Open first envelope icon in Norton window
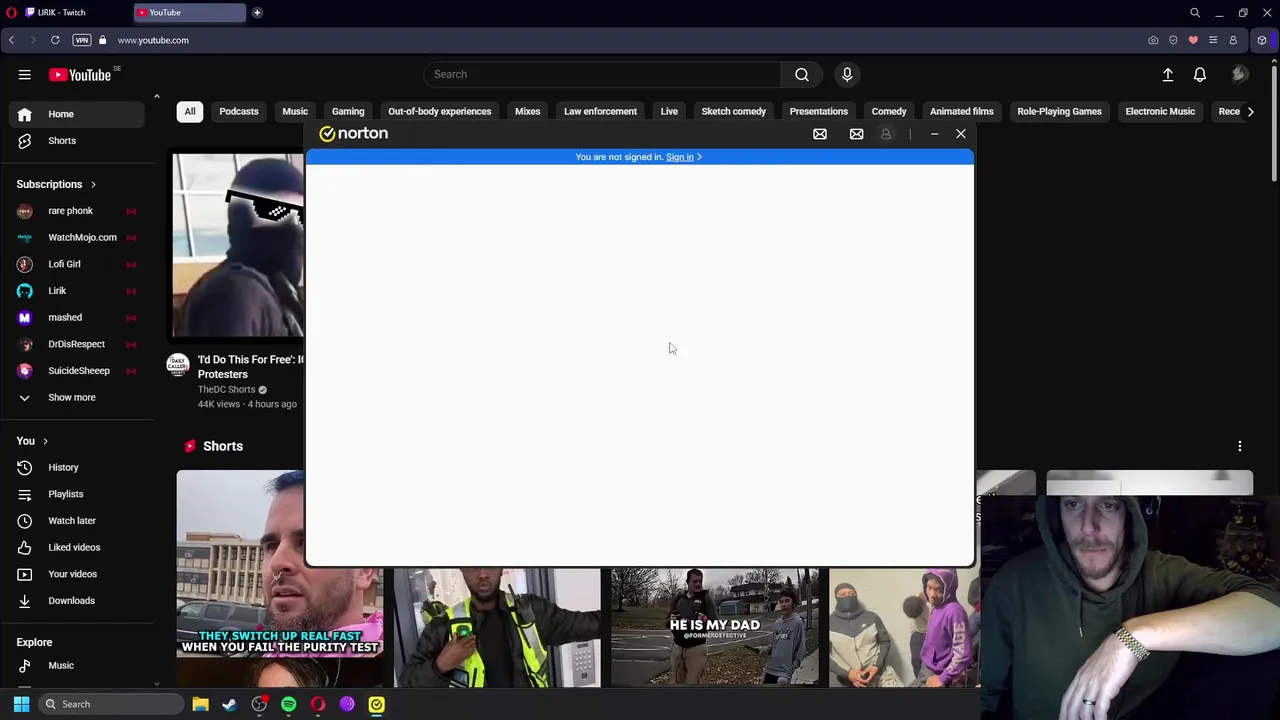This screenshot has width=1280, height=720. point(820,134)
